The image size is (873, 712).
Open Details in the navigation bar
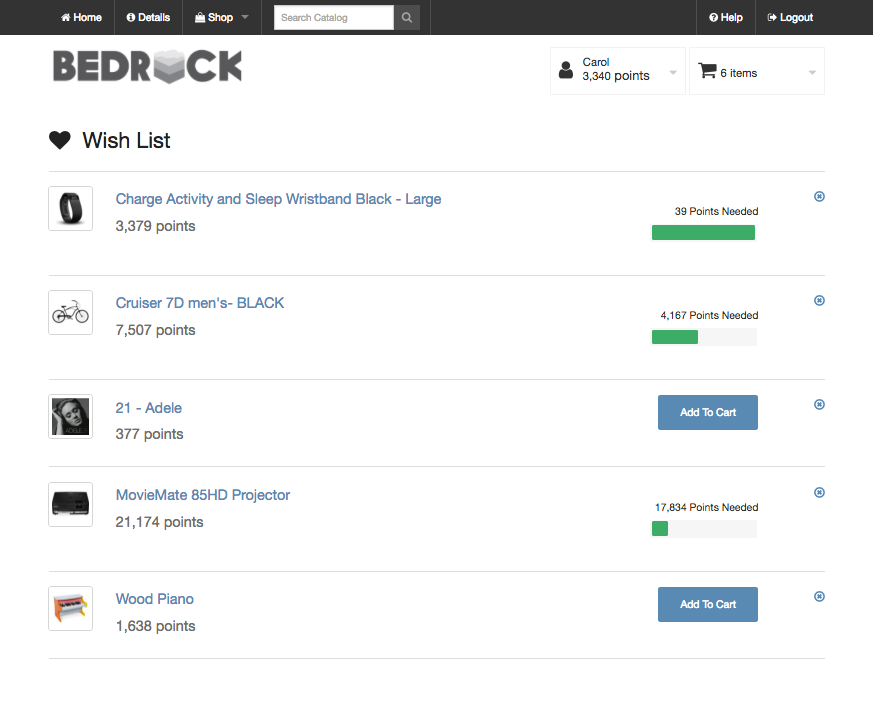(x=148, y=17)
